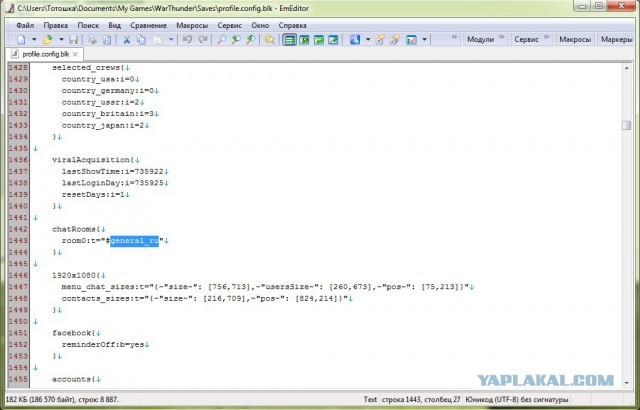Open the dropdown beside the chart icon
The width and height of the screenshot is (640, 410).
(424, 40)
